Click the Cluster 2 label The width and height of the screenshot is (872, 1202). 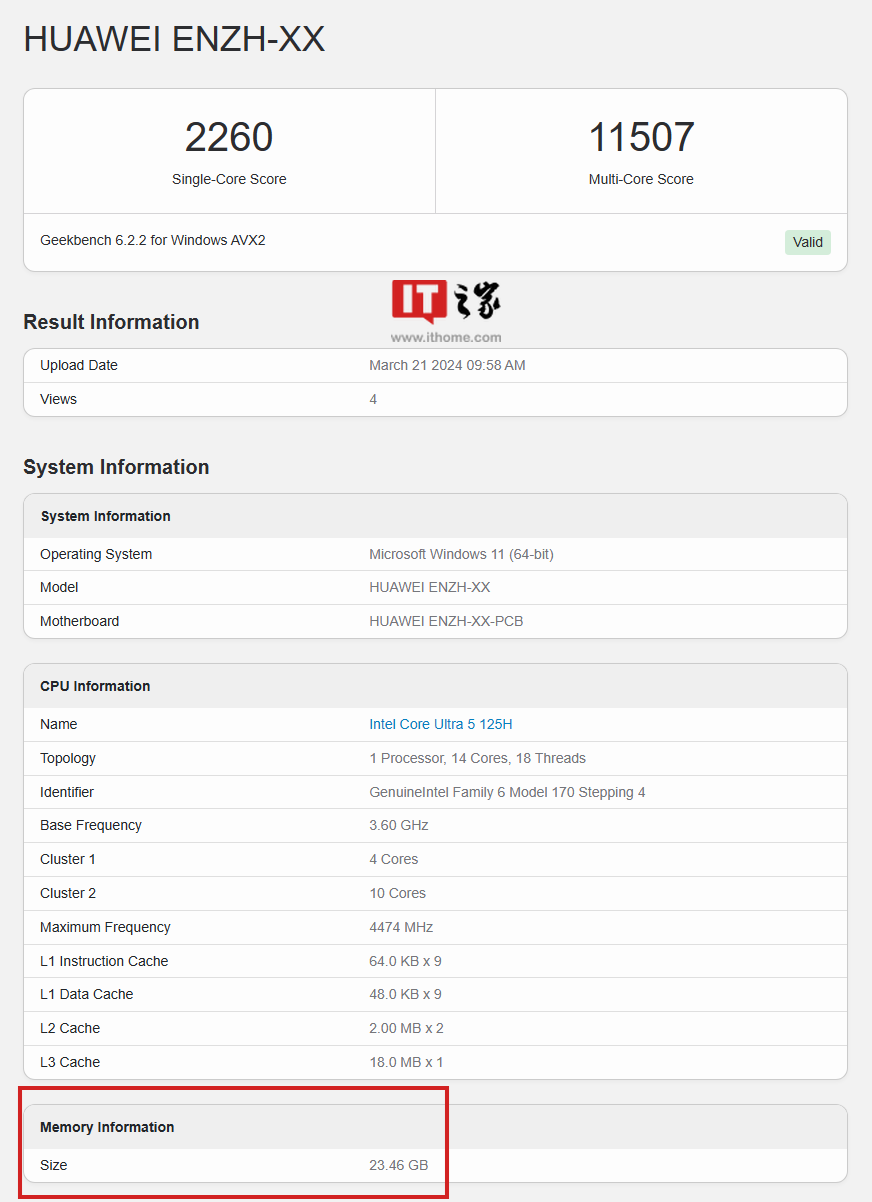(68, 893)
